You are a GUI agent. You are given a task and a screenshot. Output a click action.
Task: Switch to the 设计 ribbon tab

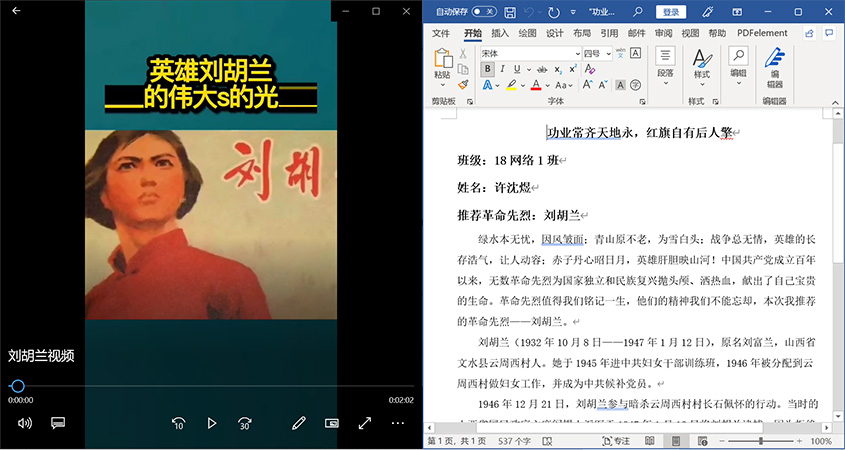pyautogui.click(x=555, y=33)
